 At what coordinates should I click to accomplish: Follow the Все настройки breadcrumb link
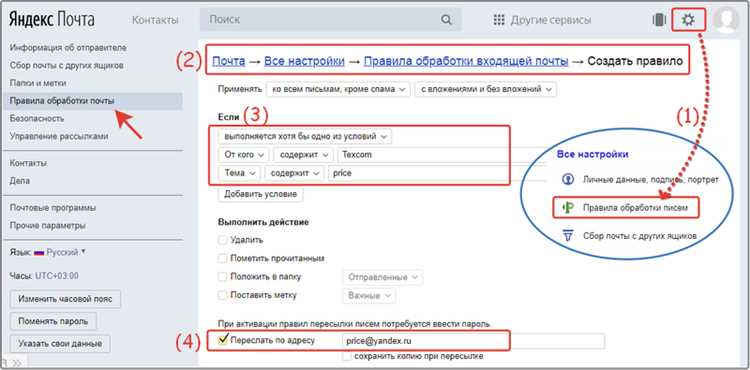[304, 61]
